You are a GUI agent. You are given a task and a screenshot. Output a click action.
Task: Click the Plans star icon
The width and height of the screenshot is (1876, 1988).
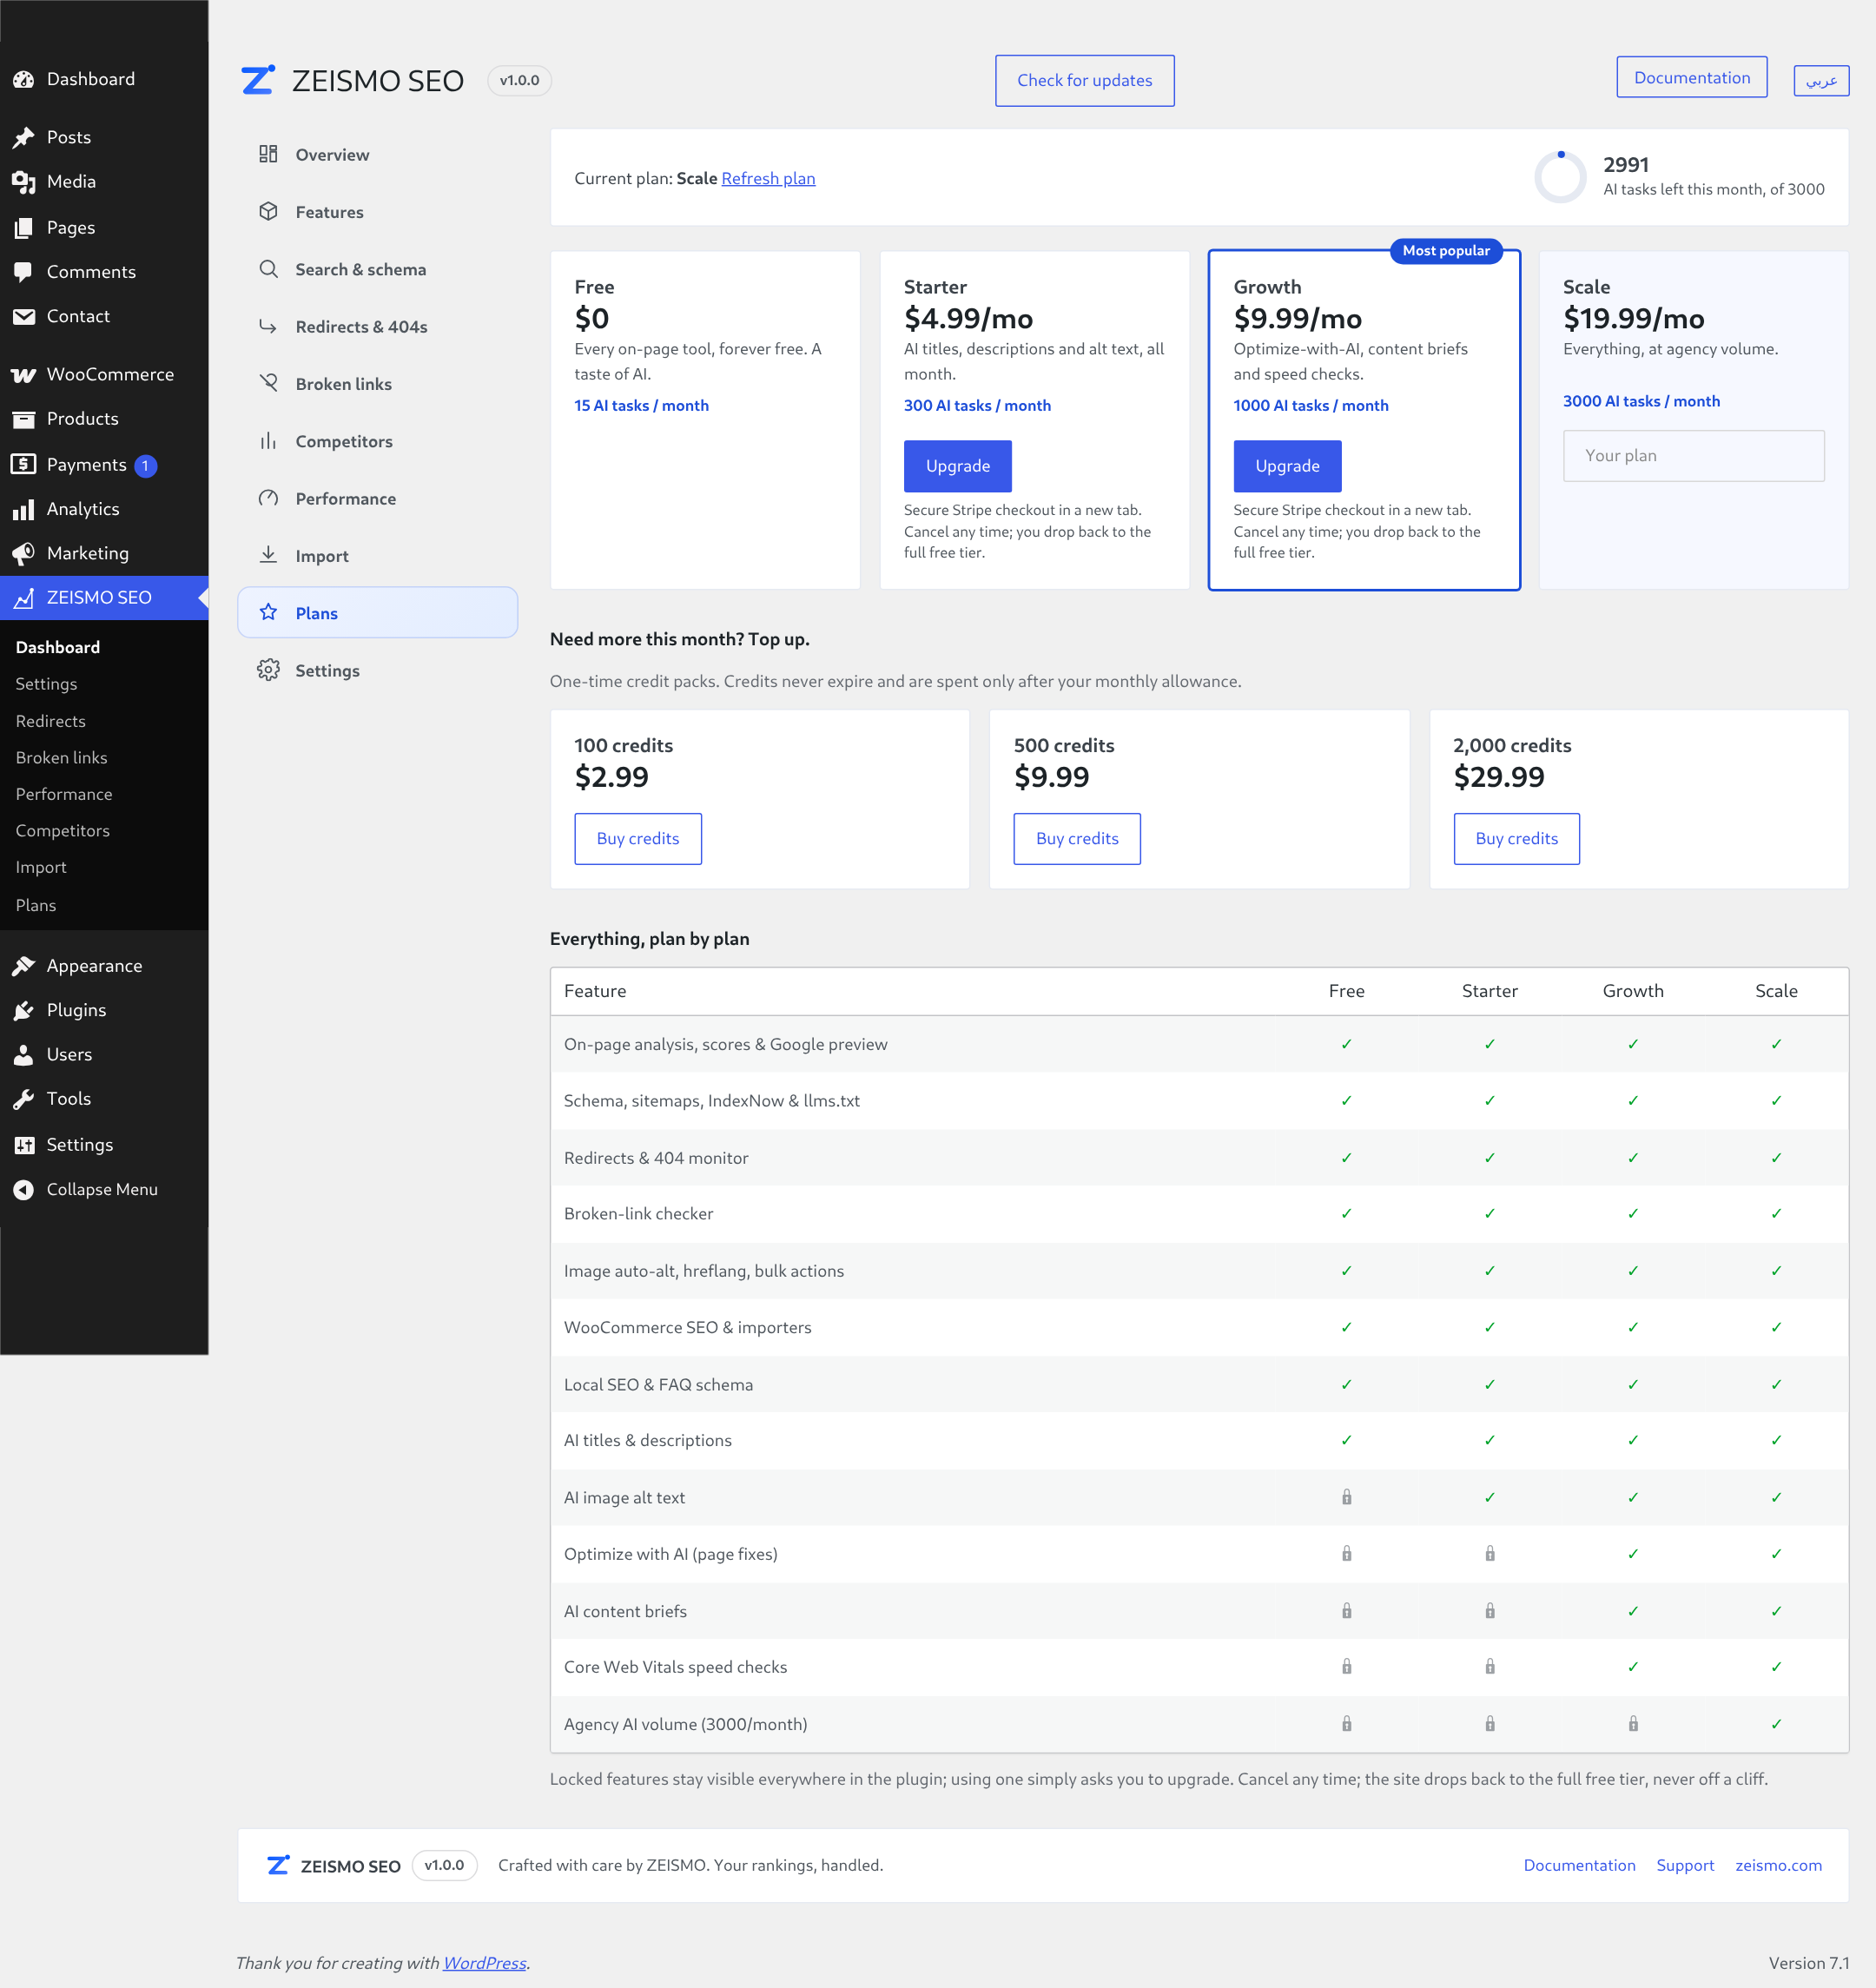268,612
